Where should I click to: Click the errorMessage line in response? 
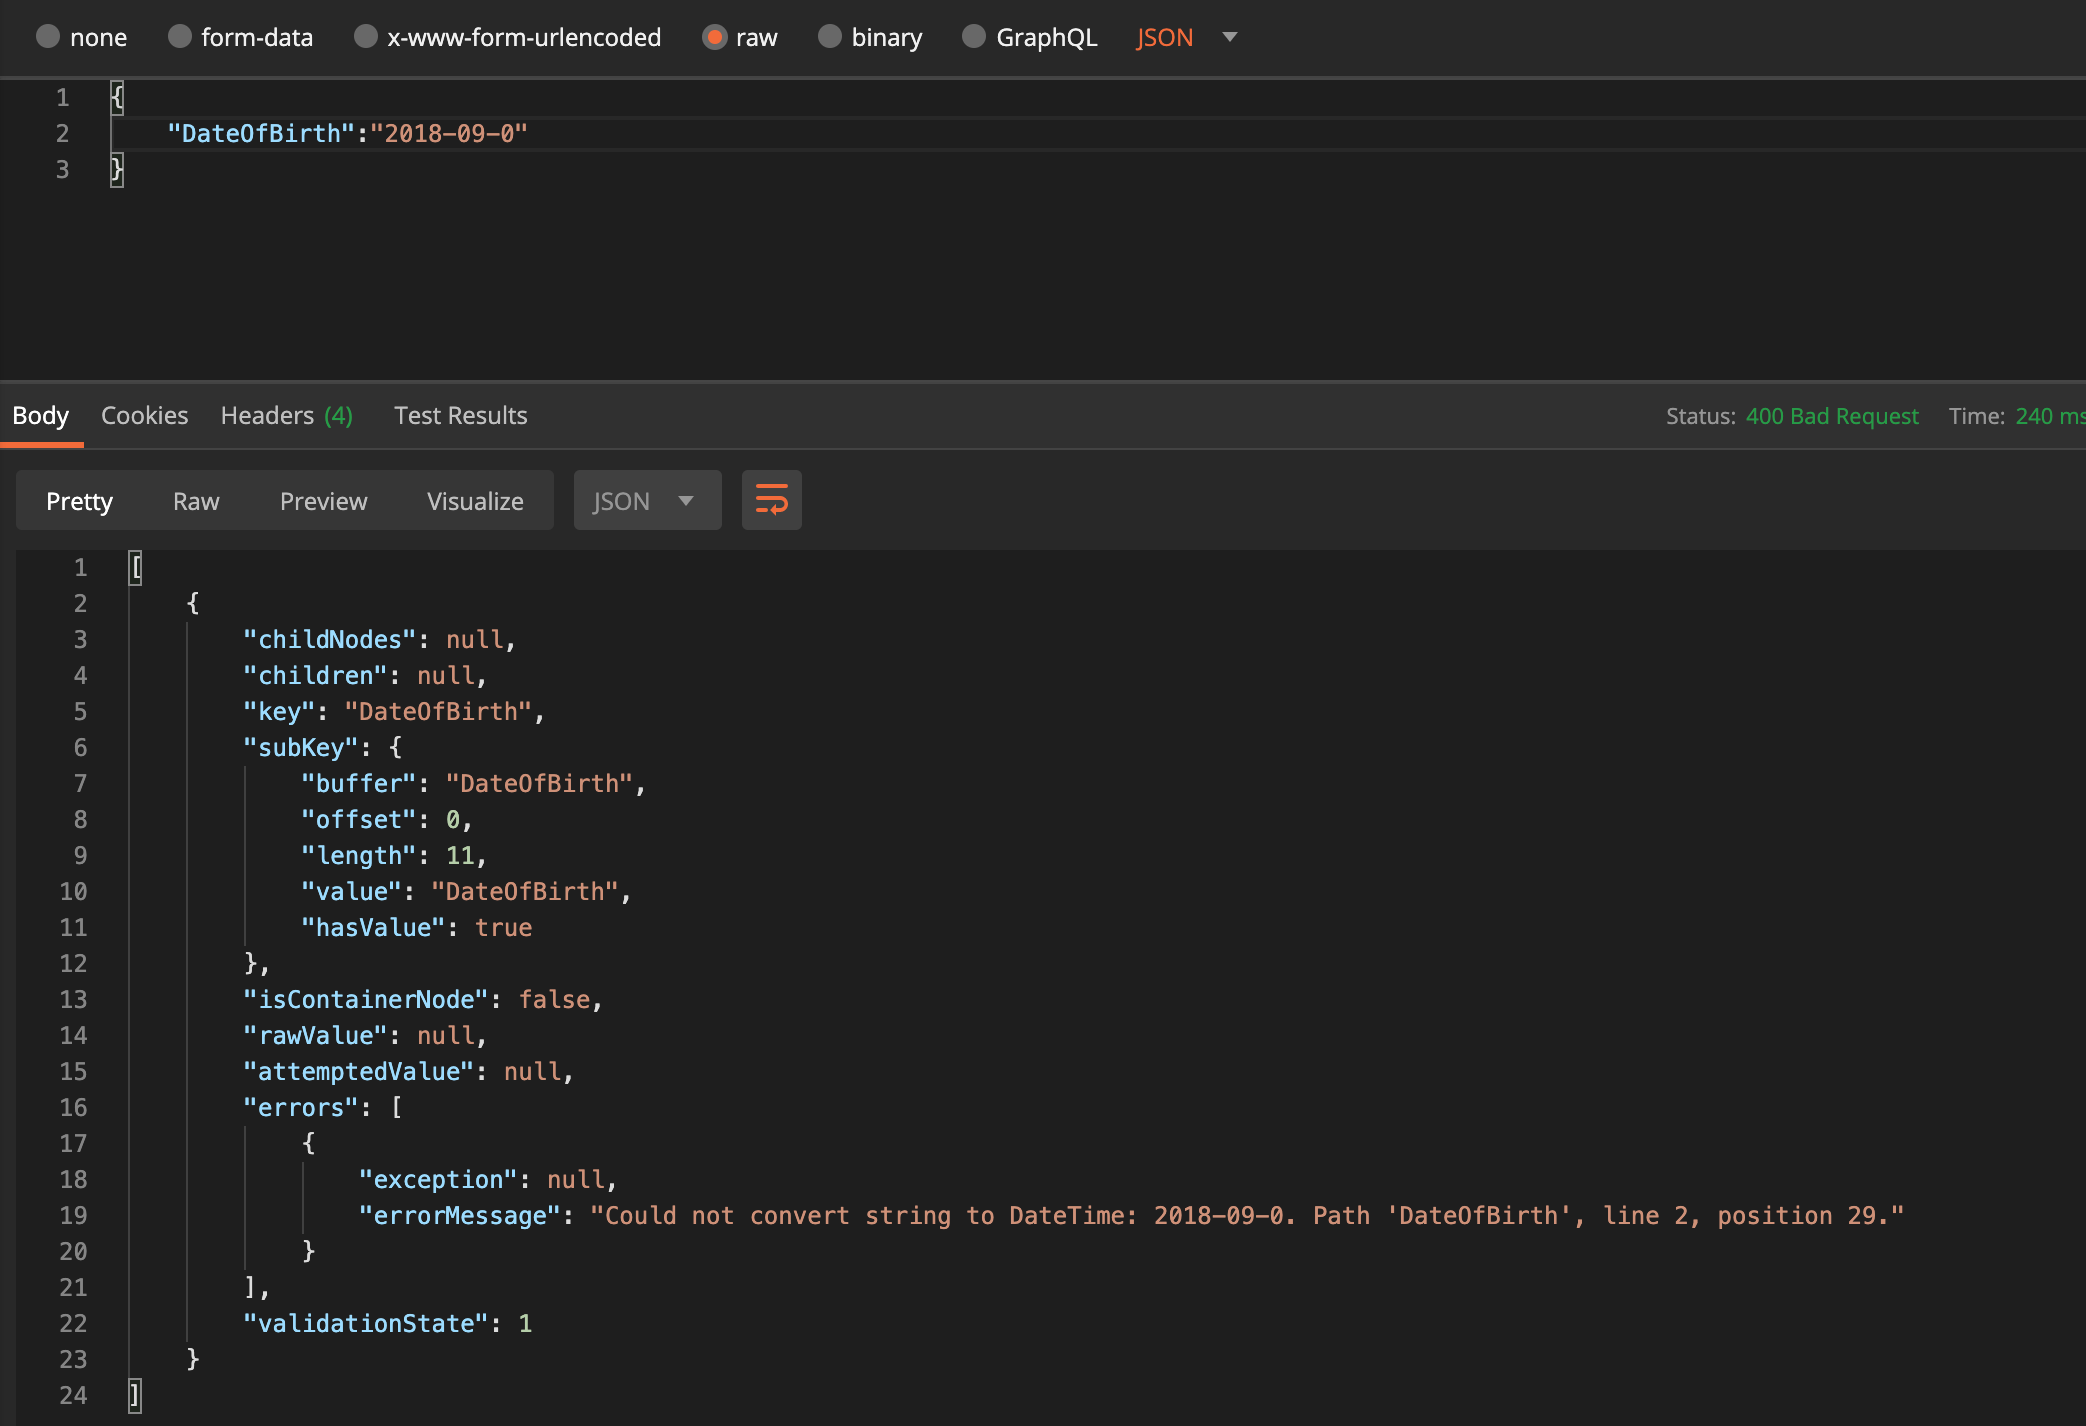(1130, 1215)
